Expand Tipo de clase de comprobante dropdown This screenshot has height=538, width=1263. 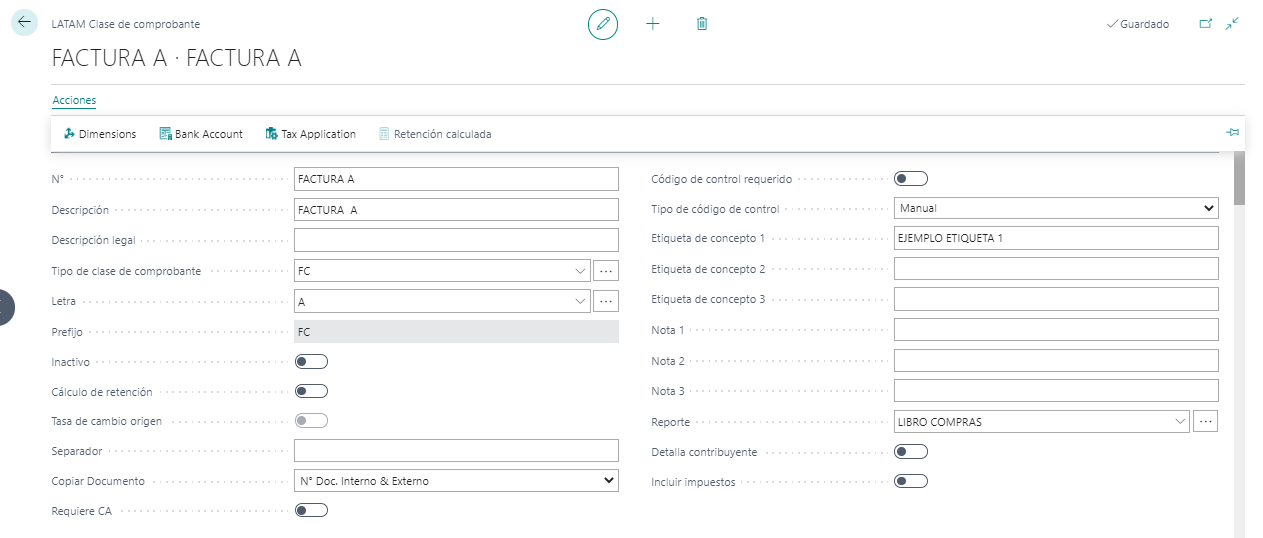click(x=581, y=271)
